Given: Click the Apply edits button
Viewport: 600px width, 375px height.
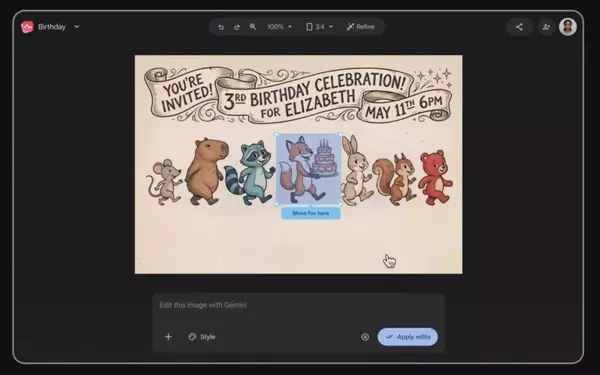Looking at the screenshot, I should (408, 337).
